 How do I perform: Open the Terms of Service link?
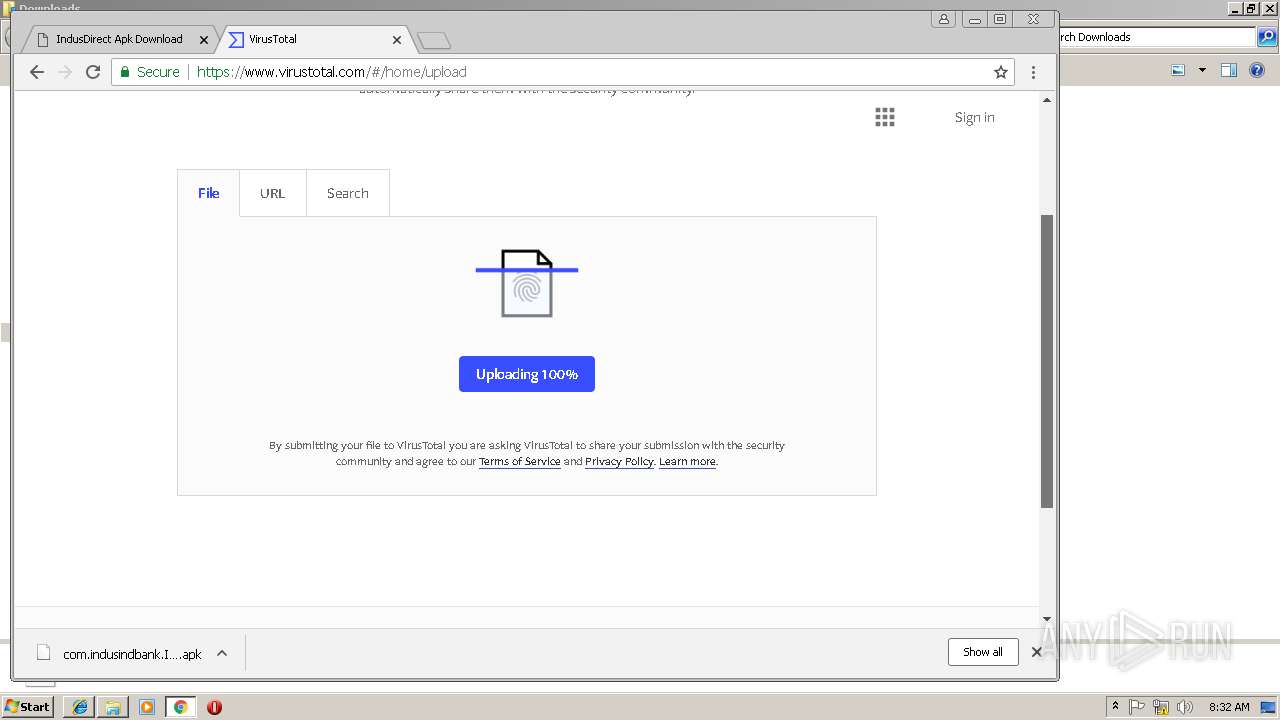click(x=520, y=461)
